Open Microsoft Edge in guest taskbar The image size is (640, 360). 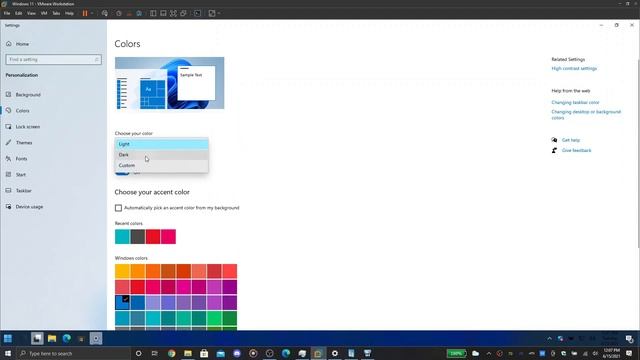(67, 338)
